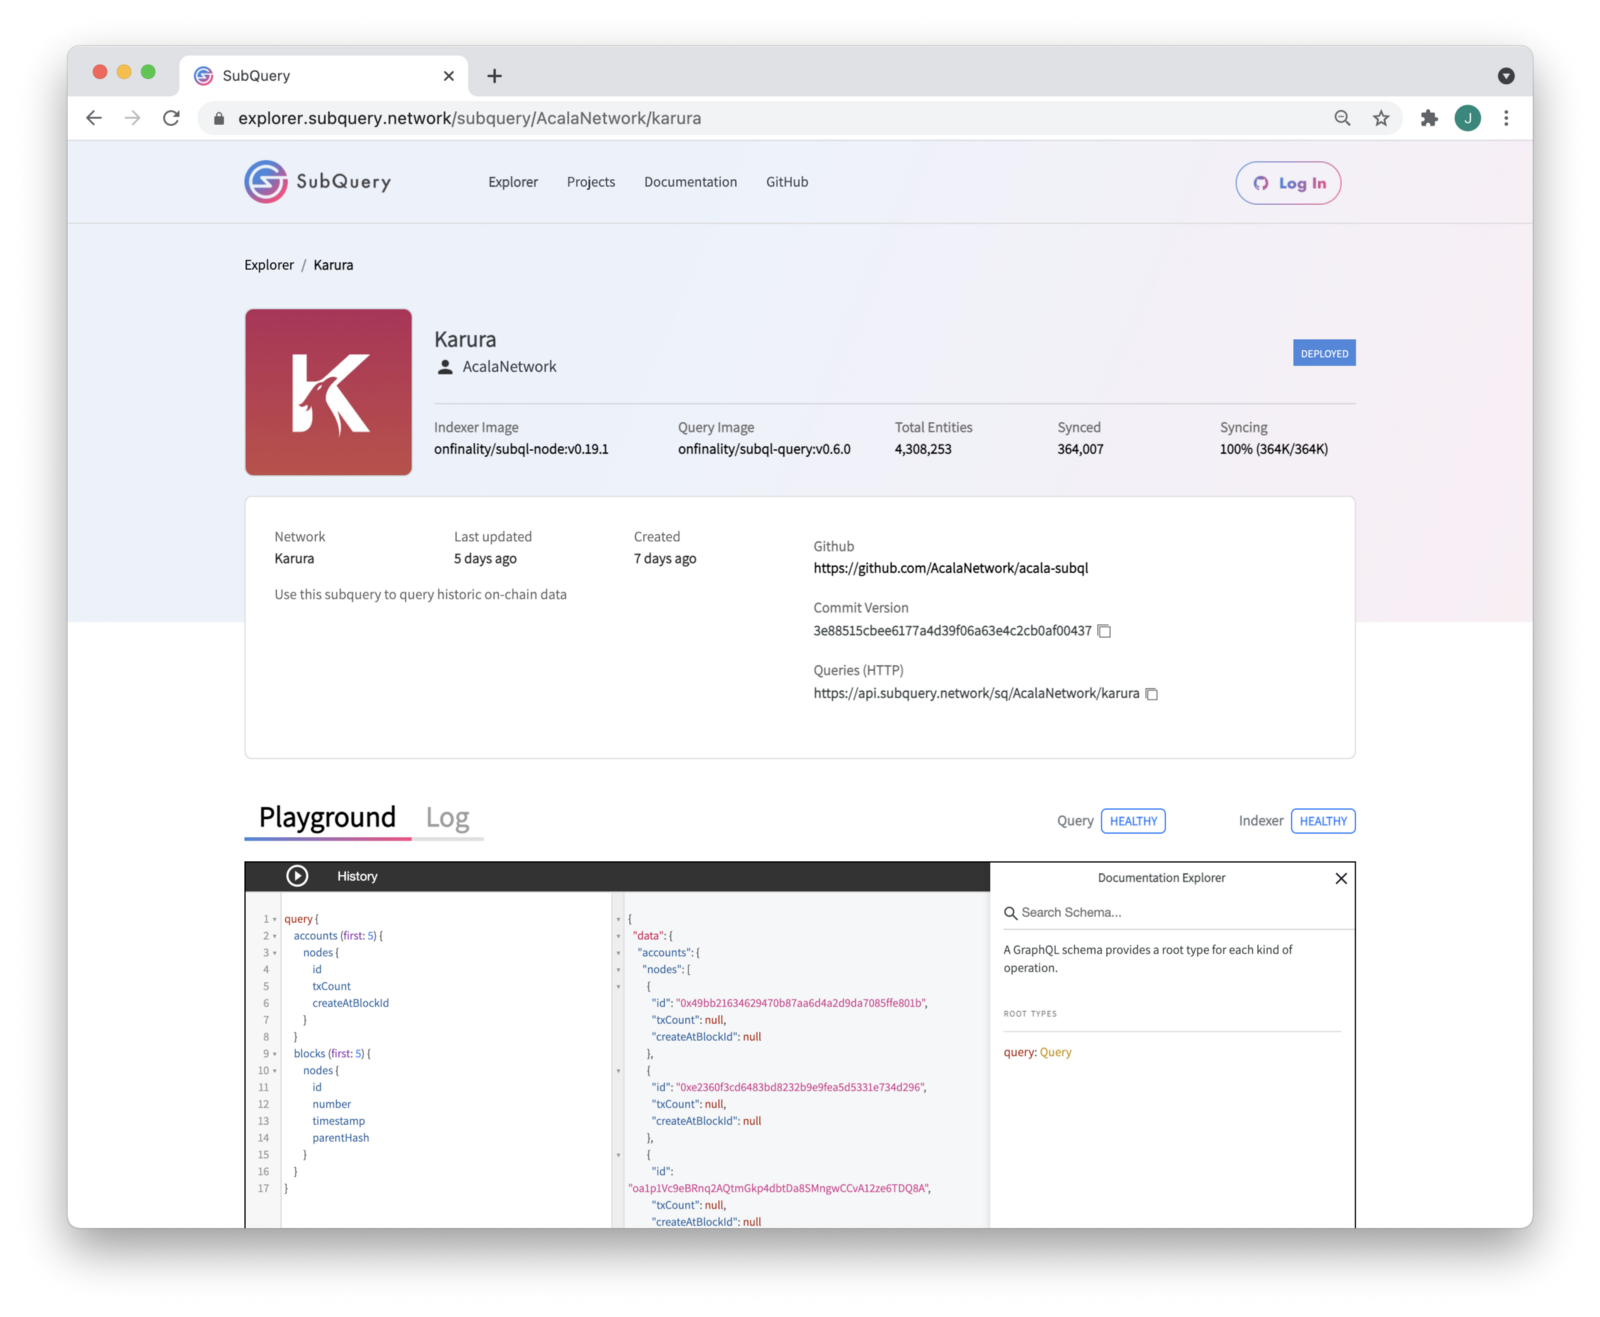Click the Indexer HEALTHY status badge
The width and height of the screenshot is (1600, 1317).
click(x=1323, y=821)
